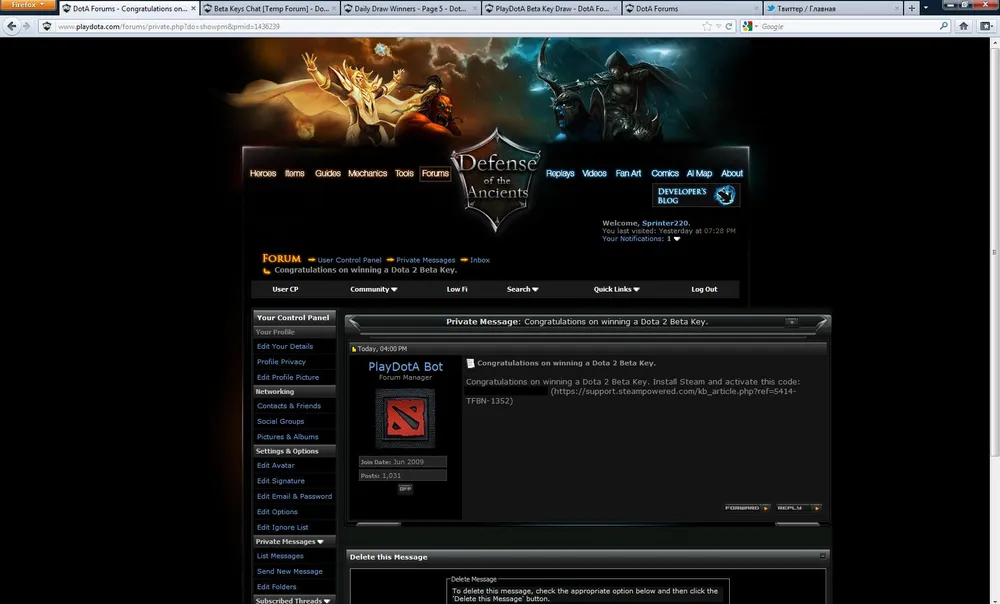Click the PlayDotA Bot avatar image

[x=405, y=418]
